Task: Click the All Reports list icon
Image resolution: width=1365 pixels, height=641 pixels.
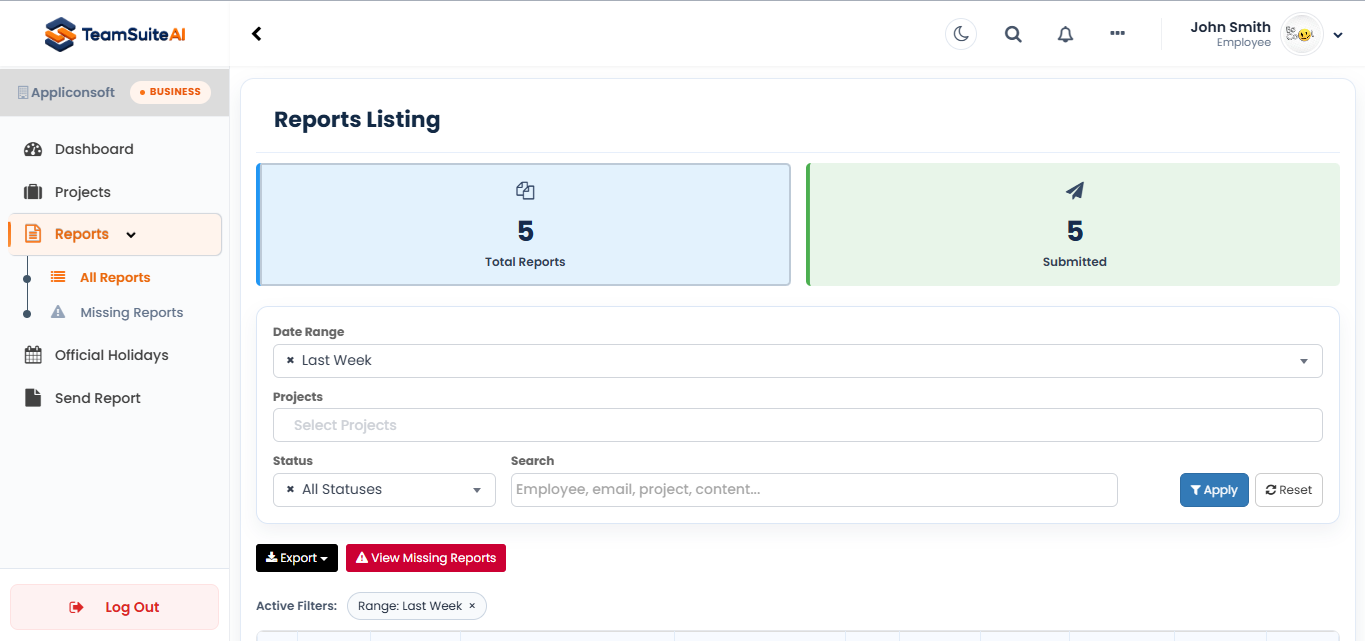Action: (58, 277)
